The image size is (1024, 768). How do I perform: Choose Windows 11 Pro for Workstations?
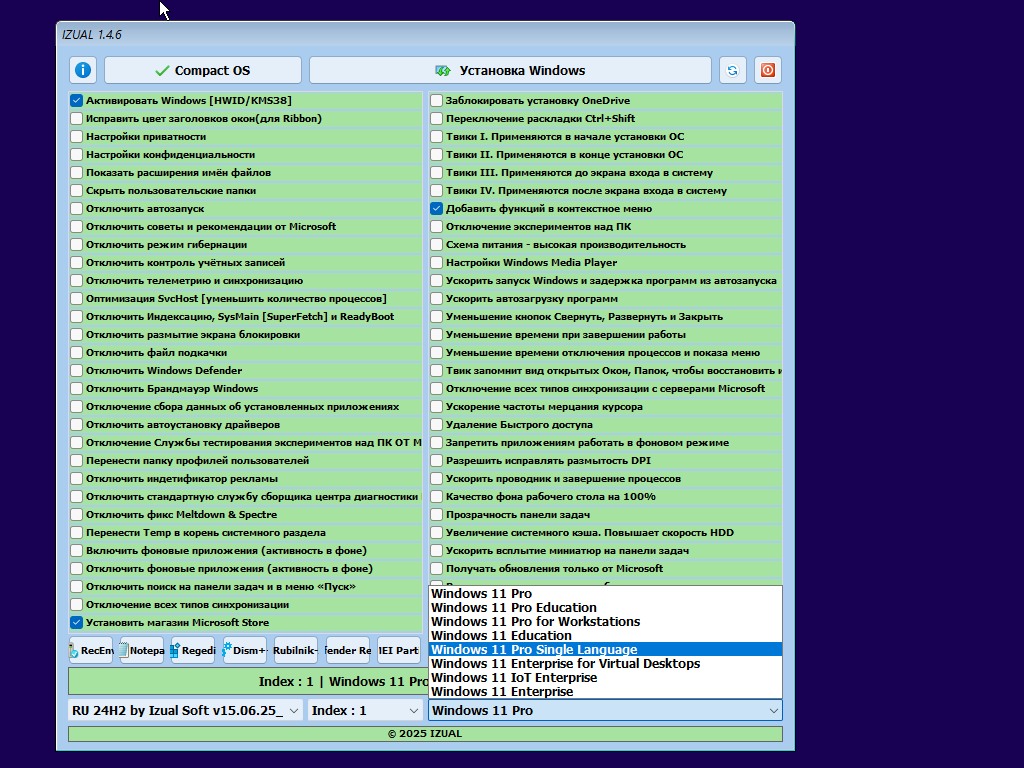[x=605, y=622]
